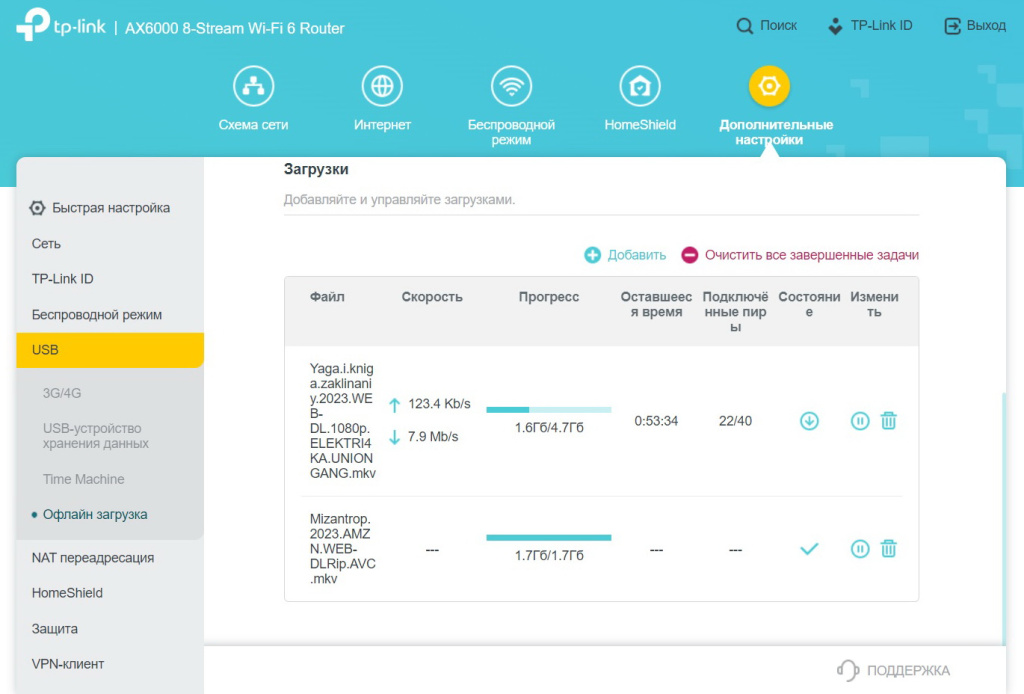This screenshot has height=694, width=1024.
Task: Click progress value 1.6Гб/4.7Гб
Action: 549,428
